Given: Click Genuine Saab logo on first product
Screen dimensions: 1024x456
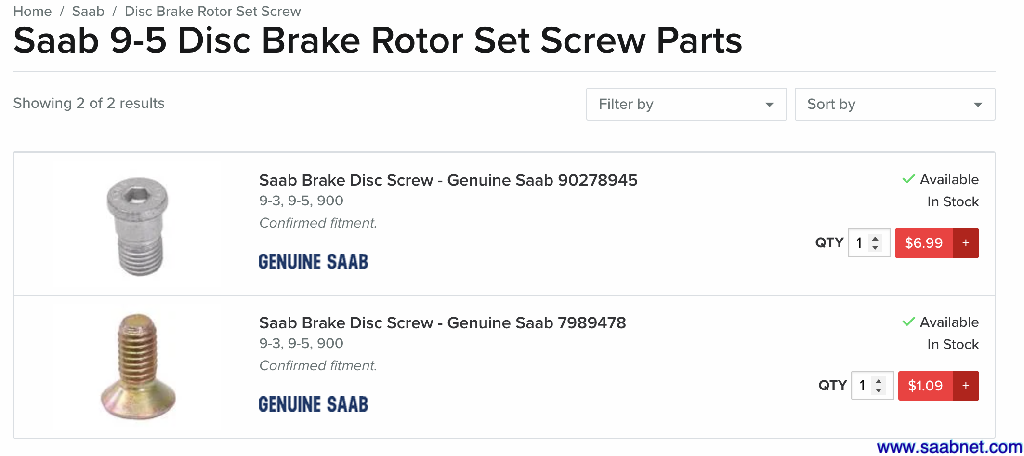Looking at the screenshot, I should click(x=313, y=262).
